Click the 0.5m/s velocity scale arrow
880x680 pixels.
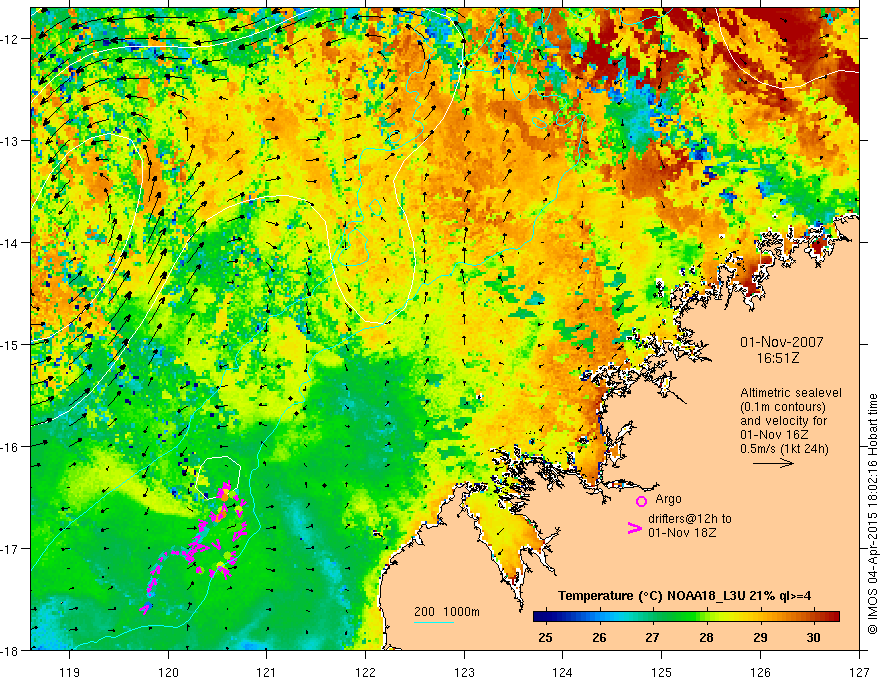(773, 463)
